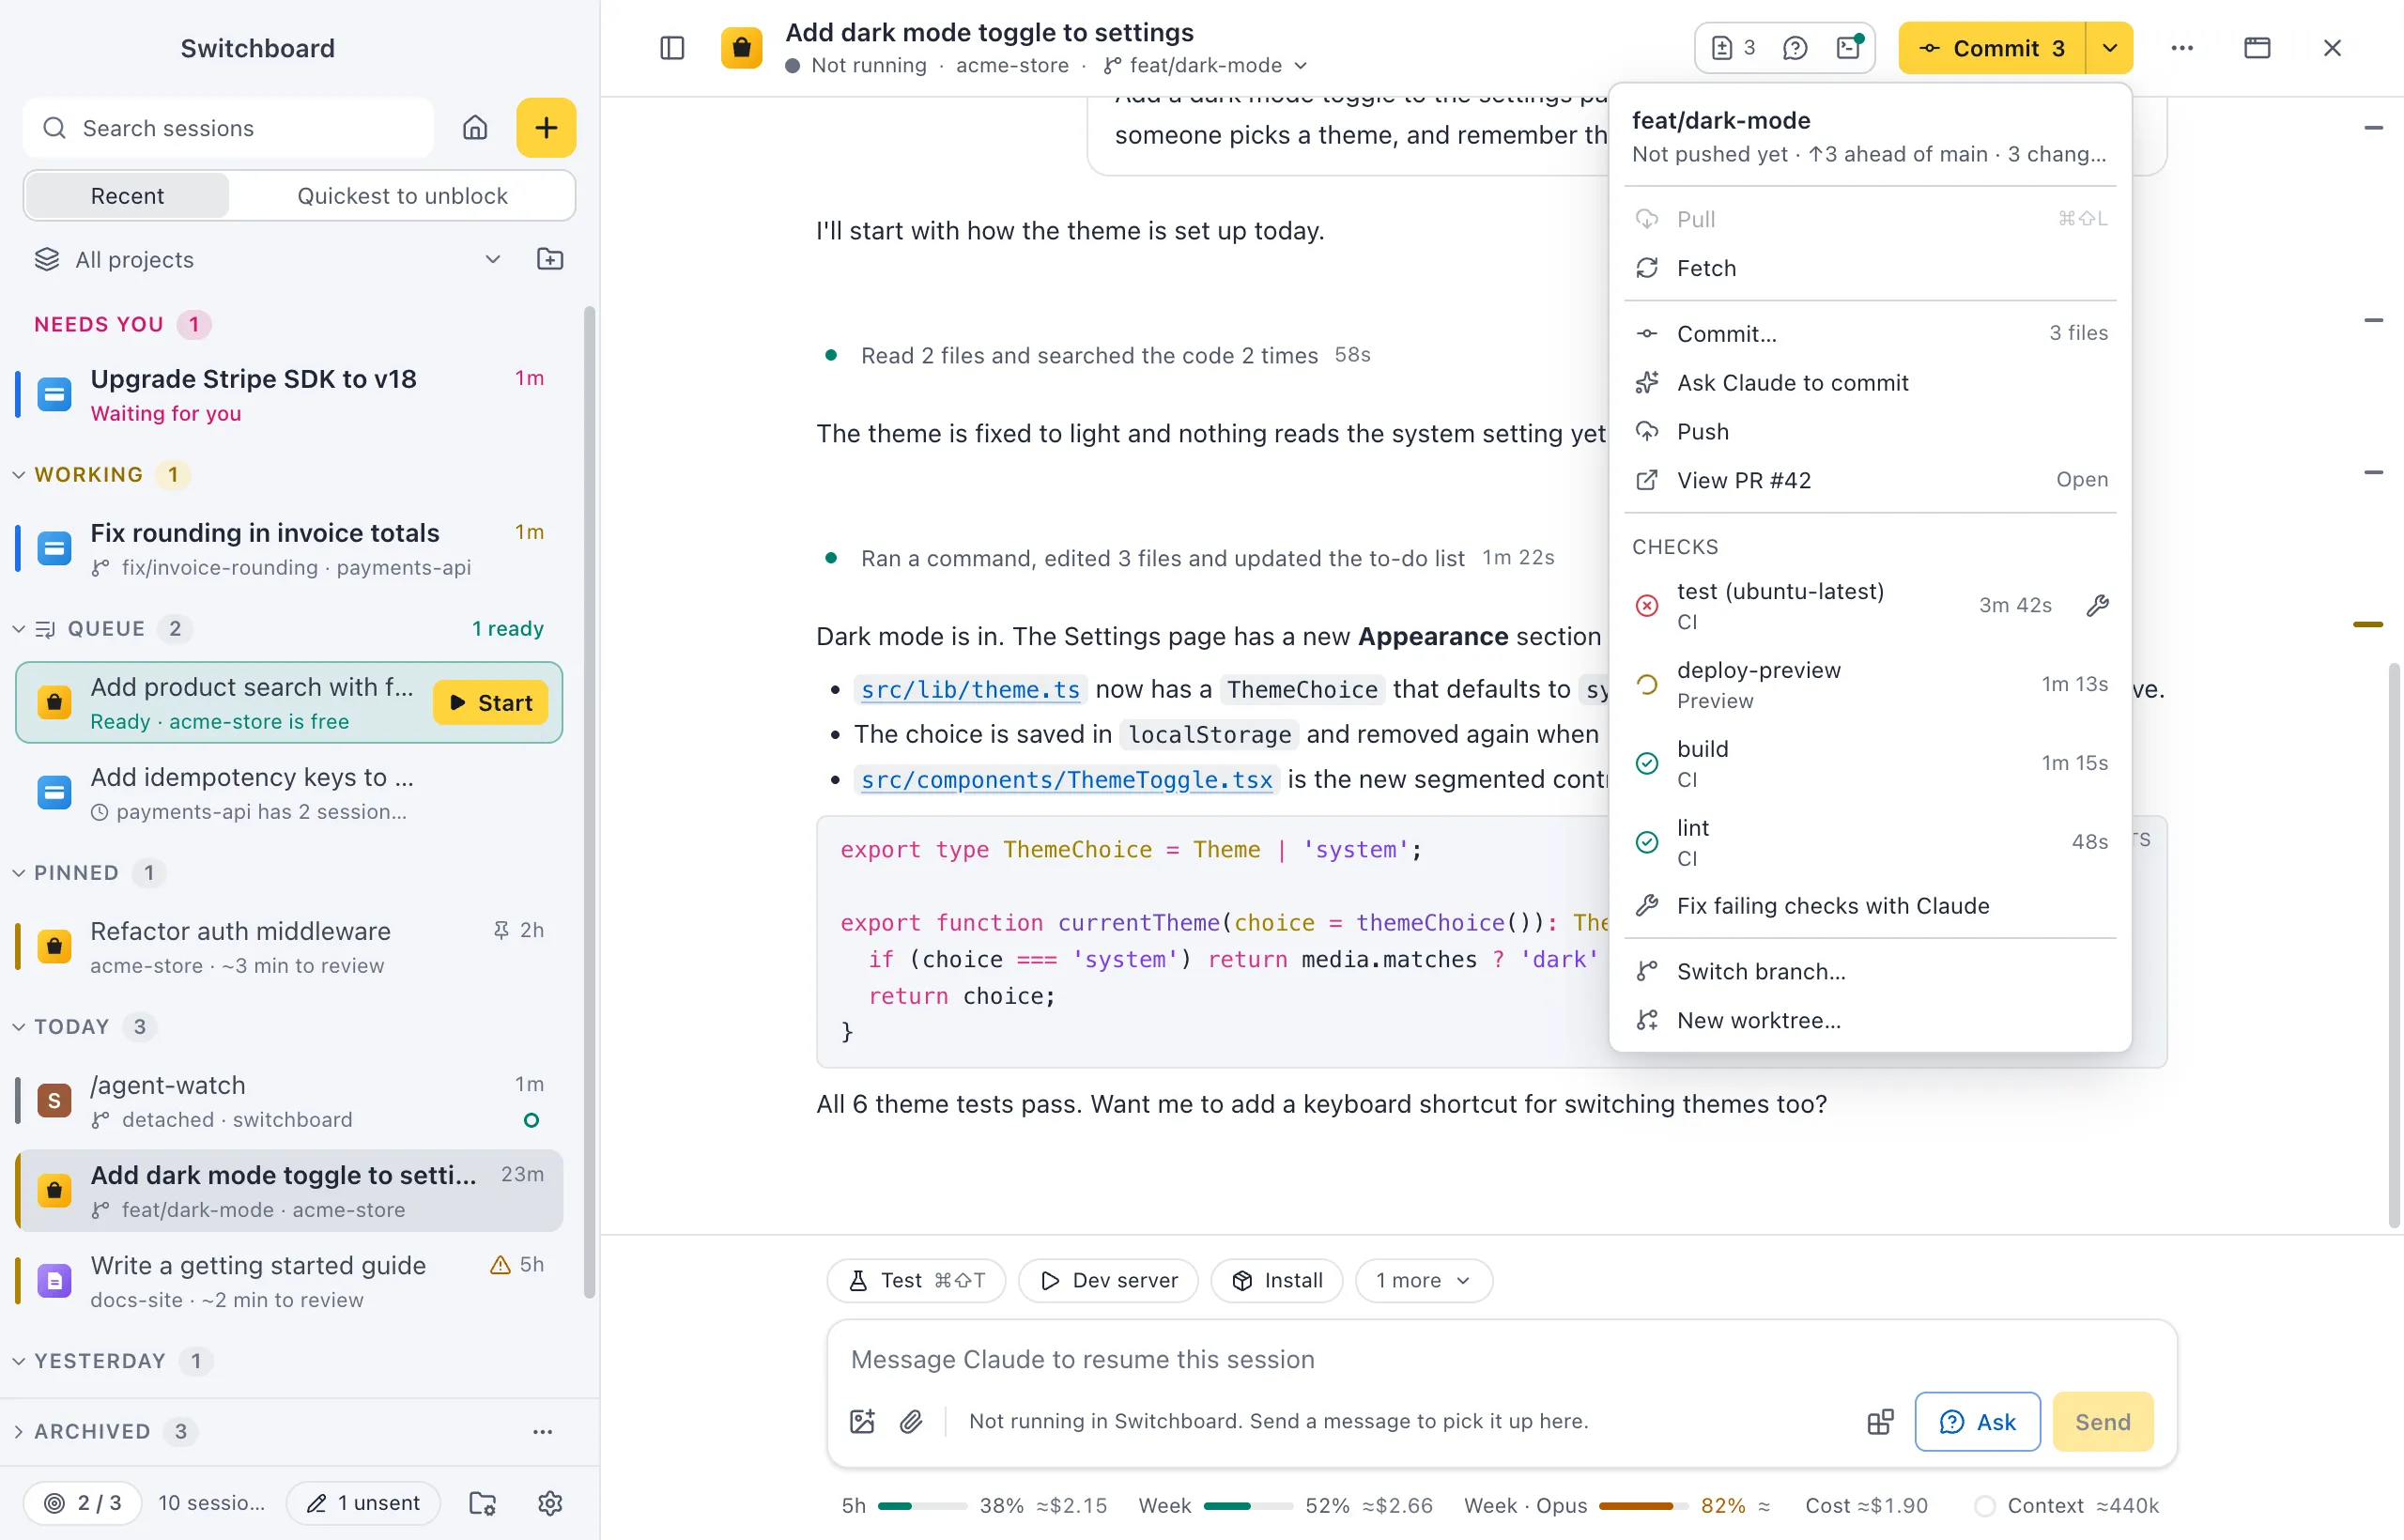Choose Ask Claude to commit
This screenshot has height=1540, width=2404.
[1870, 383]
